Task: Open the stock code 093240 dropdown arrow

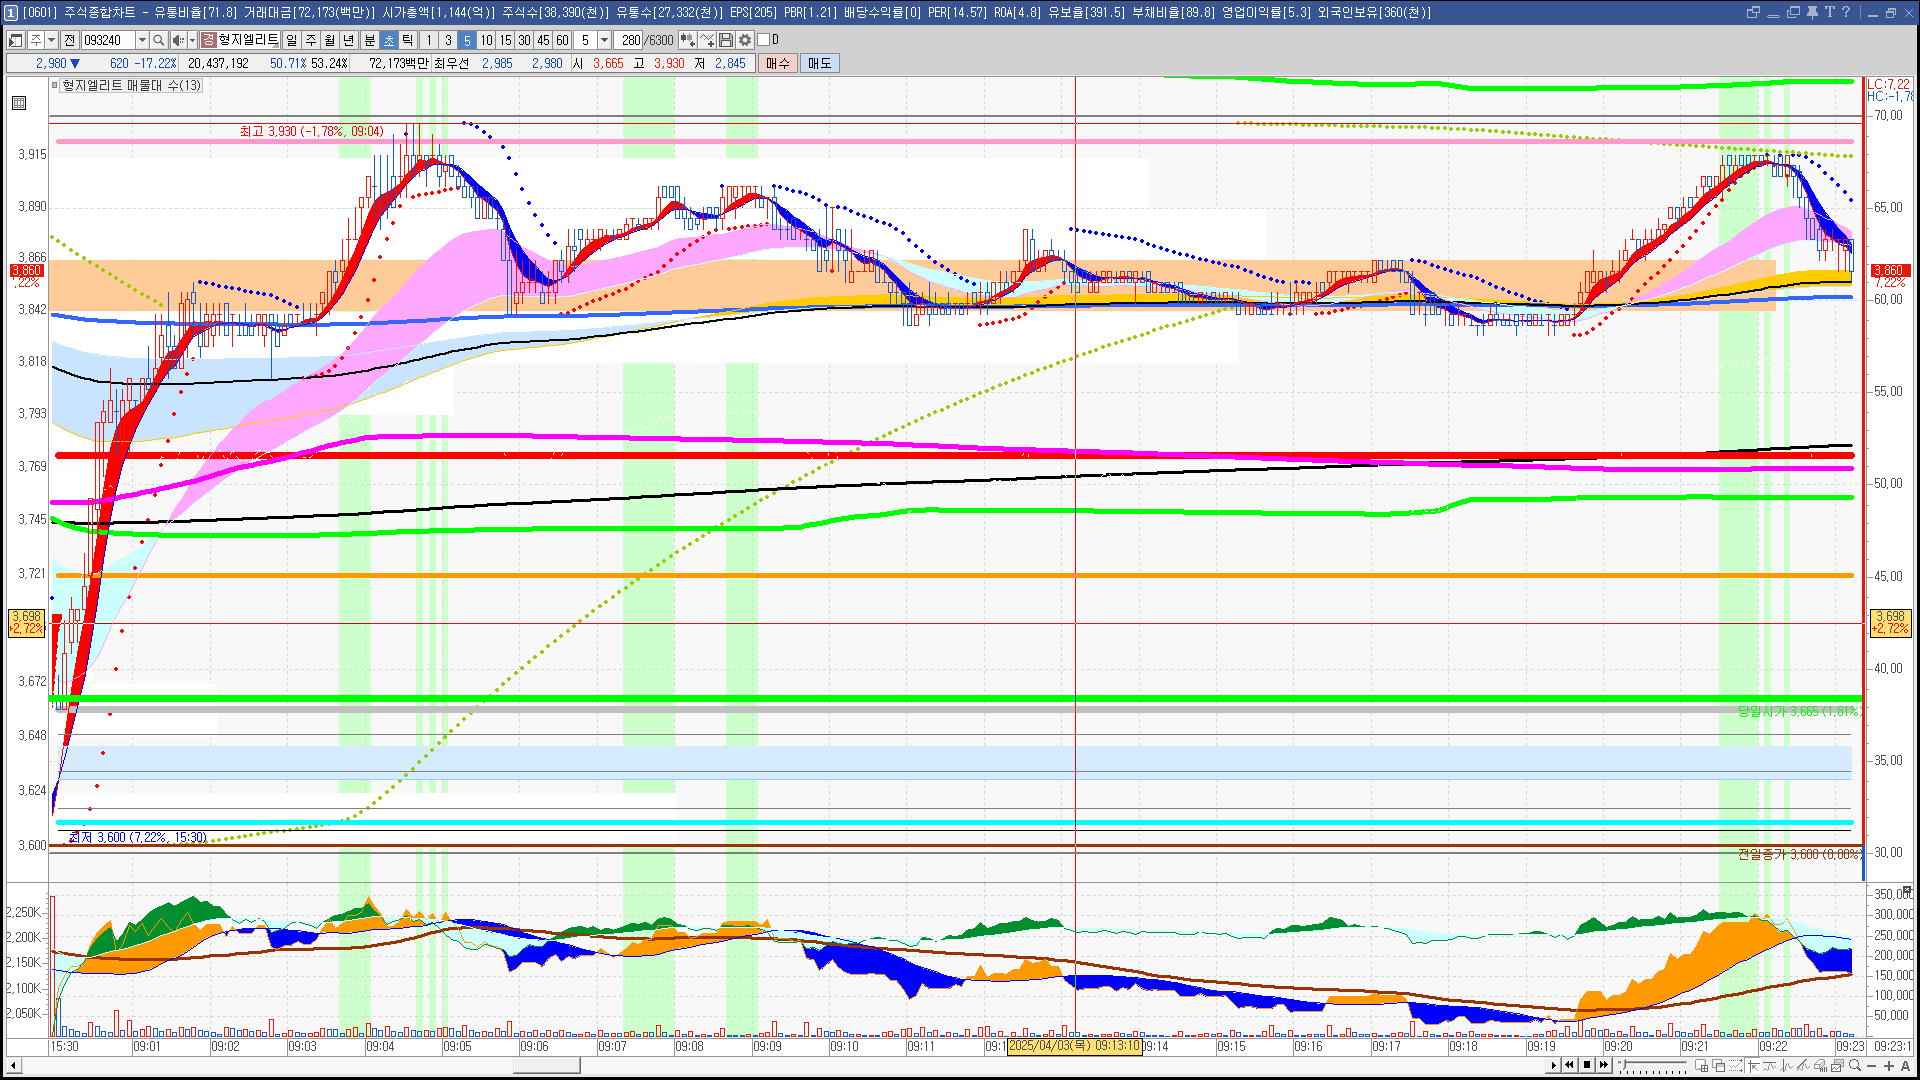Action: (x=142, y=40)
